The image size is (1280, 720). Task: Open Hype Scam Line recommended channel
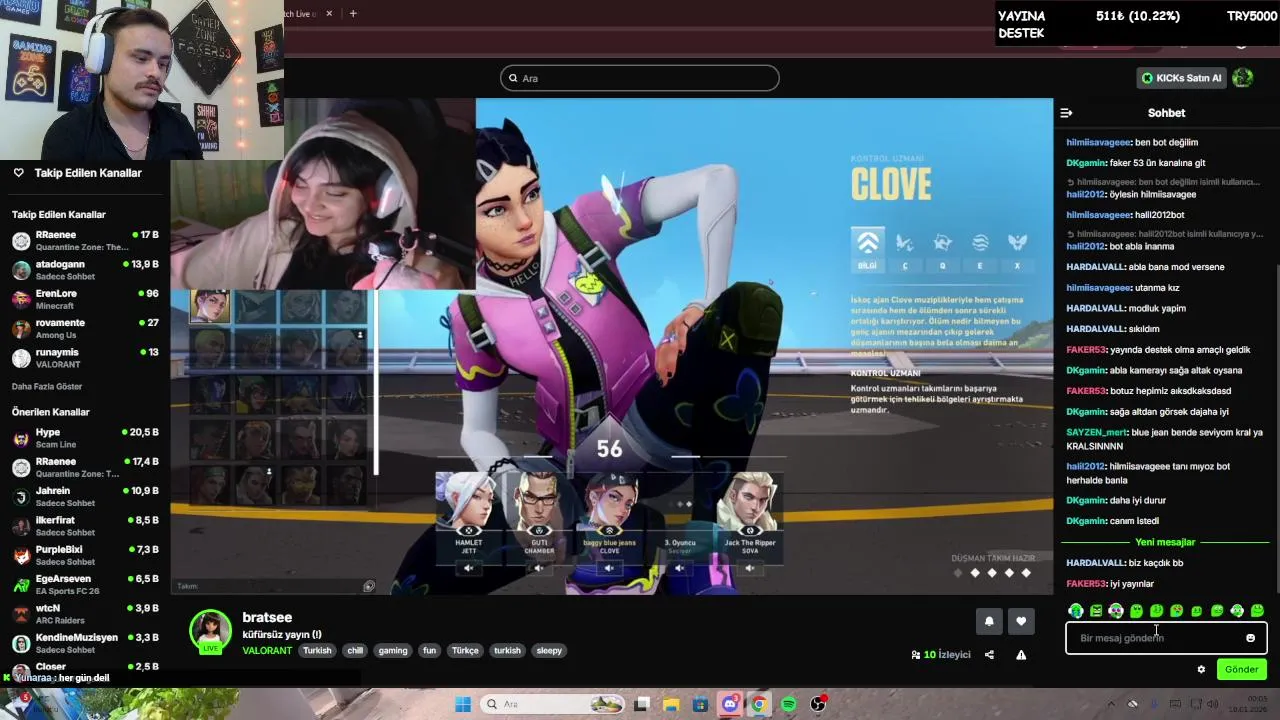click(85, 438)
